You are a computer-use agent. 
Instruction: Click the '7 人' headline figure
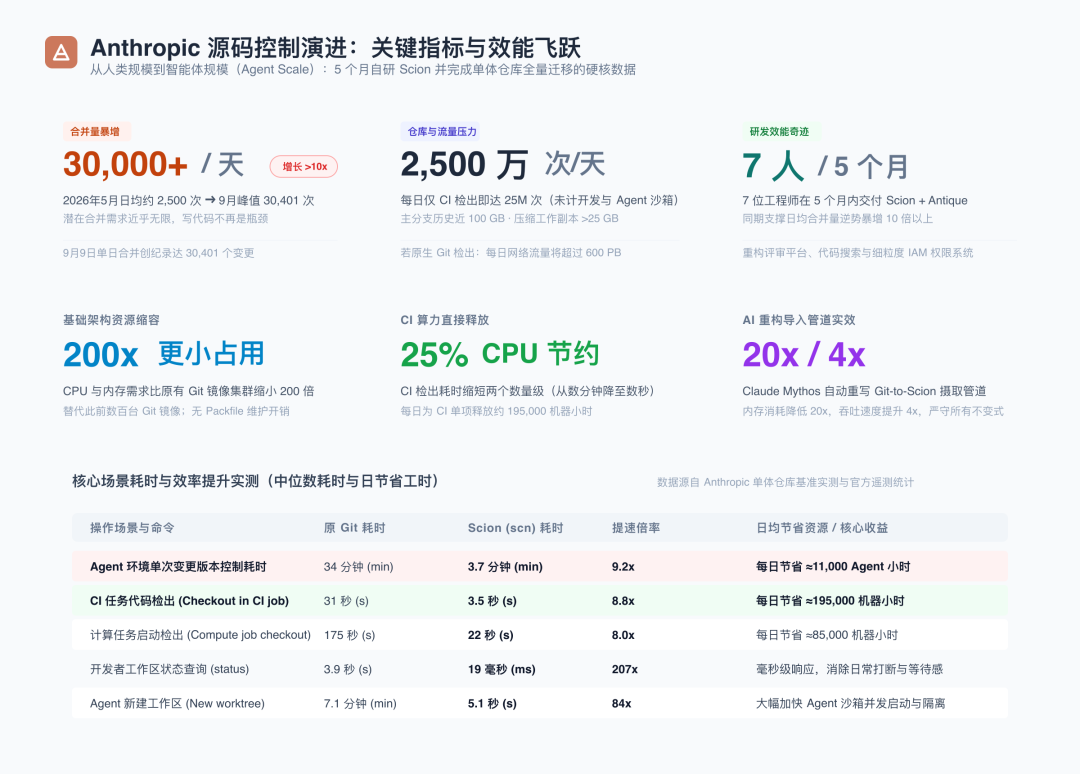(x=773, y=166)
